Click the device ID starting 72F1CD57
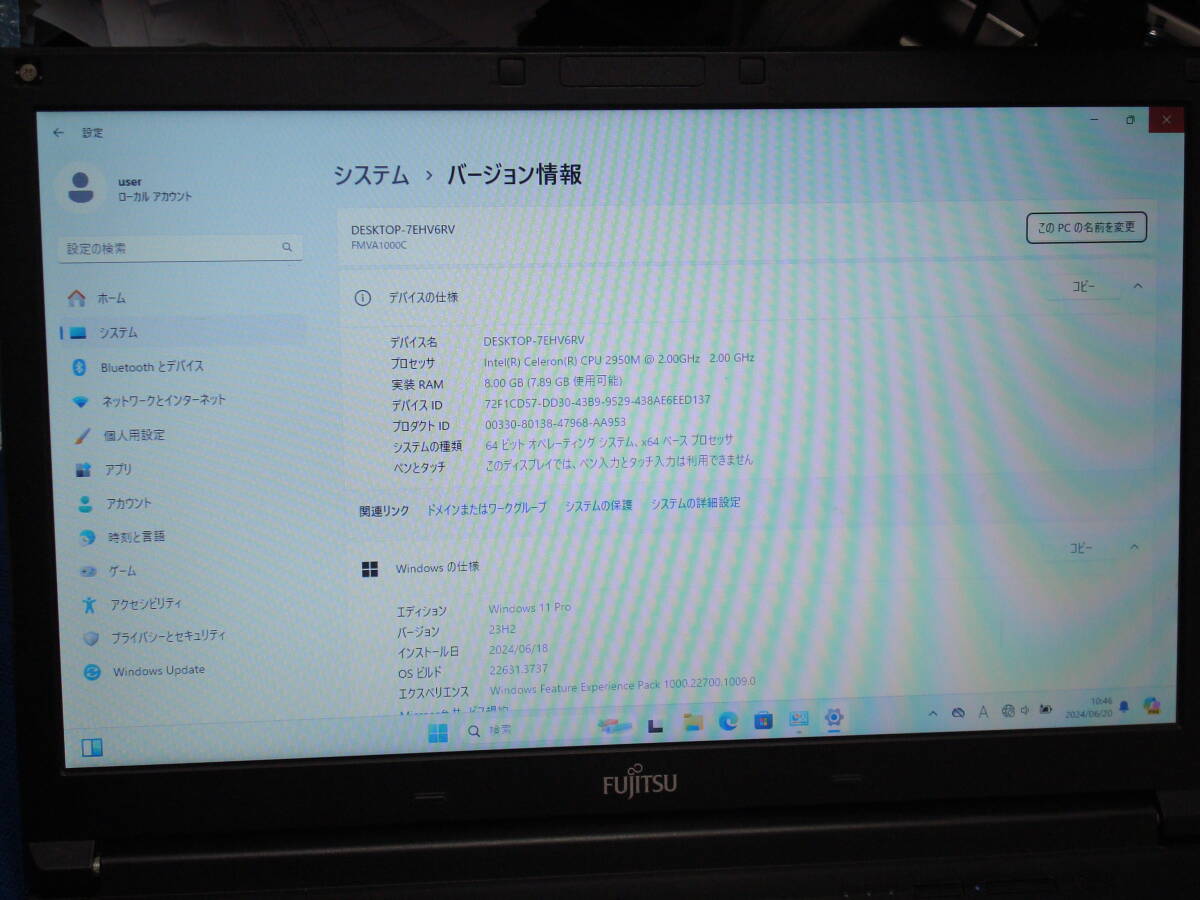1200x900 pixels. (x=597, y=401)
